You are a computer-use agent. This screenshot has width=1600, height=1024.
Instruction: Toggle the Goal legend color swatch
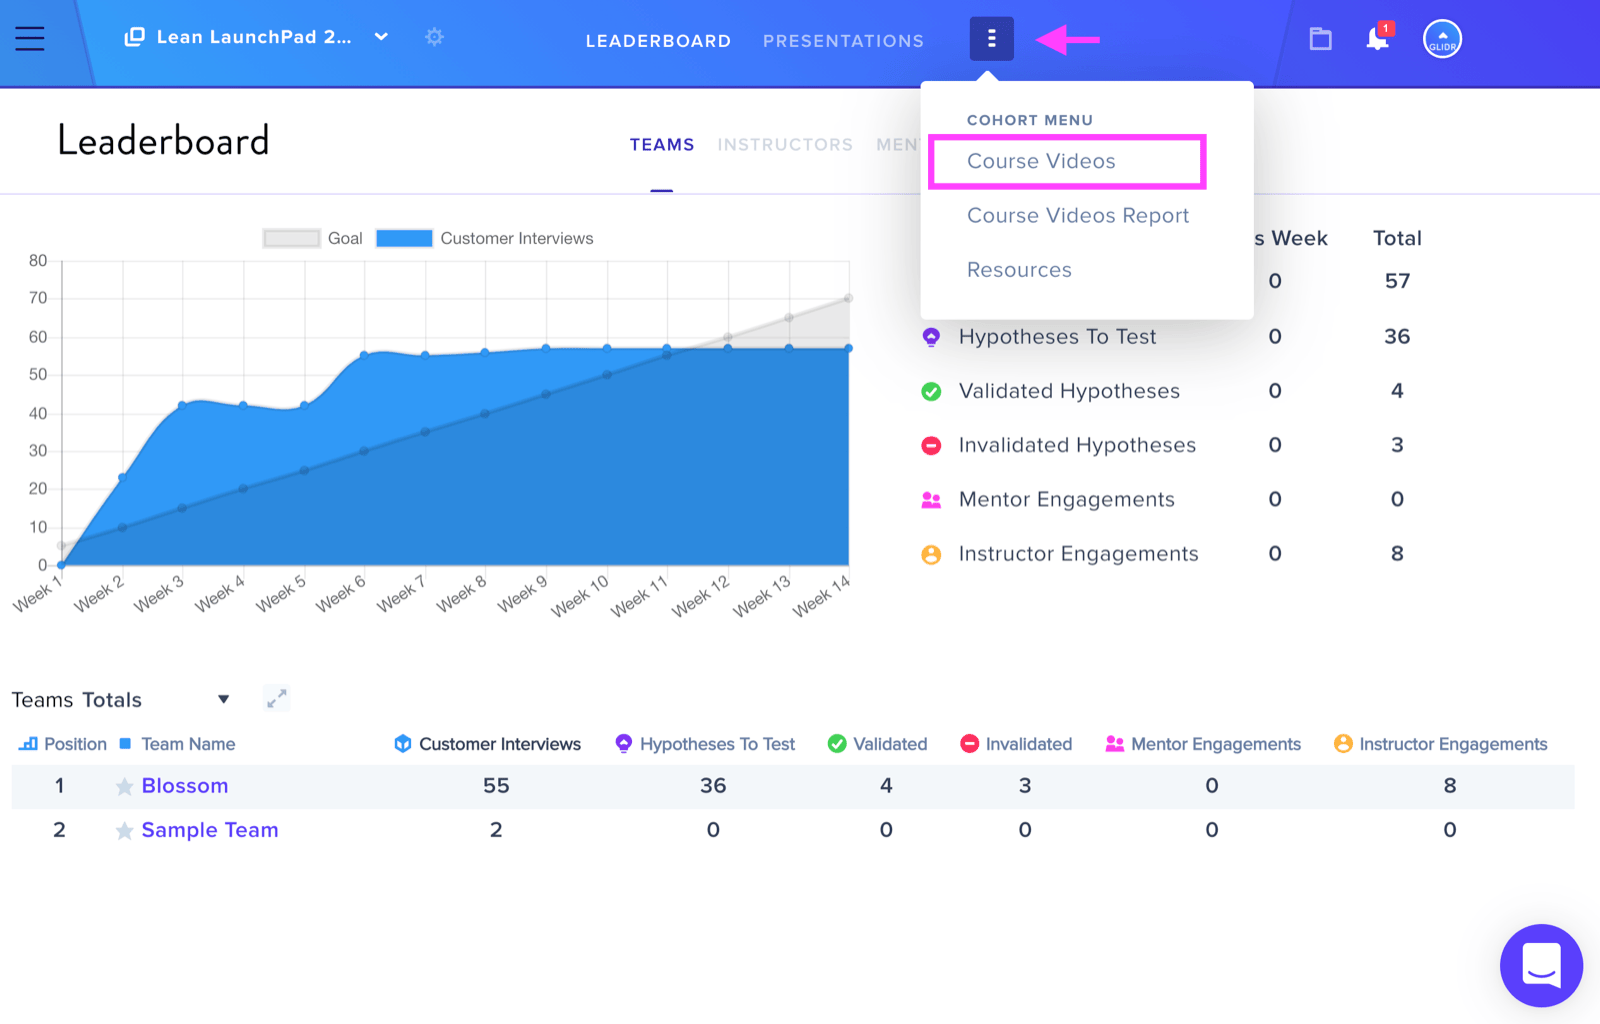(291, 238)
